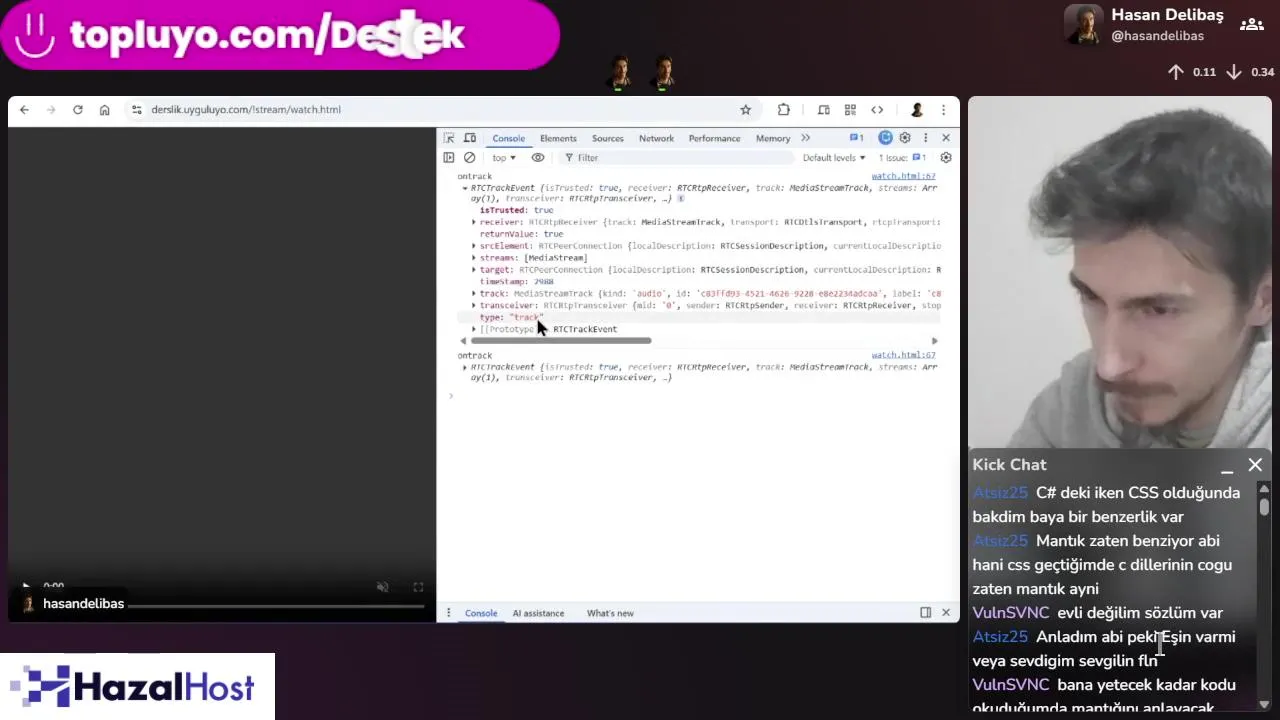This screenshot has width=1280, height=720.
Task: Enter video fullscreen mode
Action: click(x=418, y=587)
